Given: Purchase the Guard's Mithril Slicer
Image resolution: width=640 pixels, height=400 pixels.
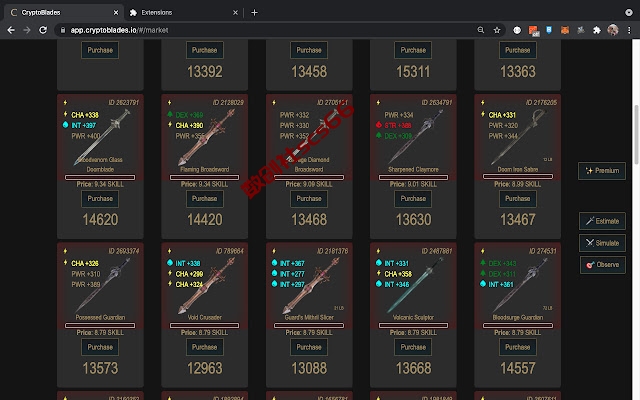Looking at the screenshot, I should (309, 347).
